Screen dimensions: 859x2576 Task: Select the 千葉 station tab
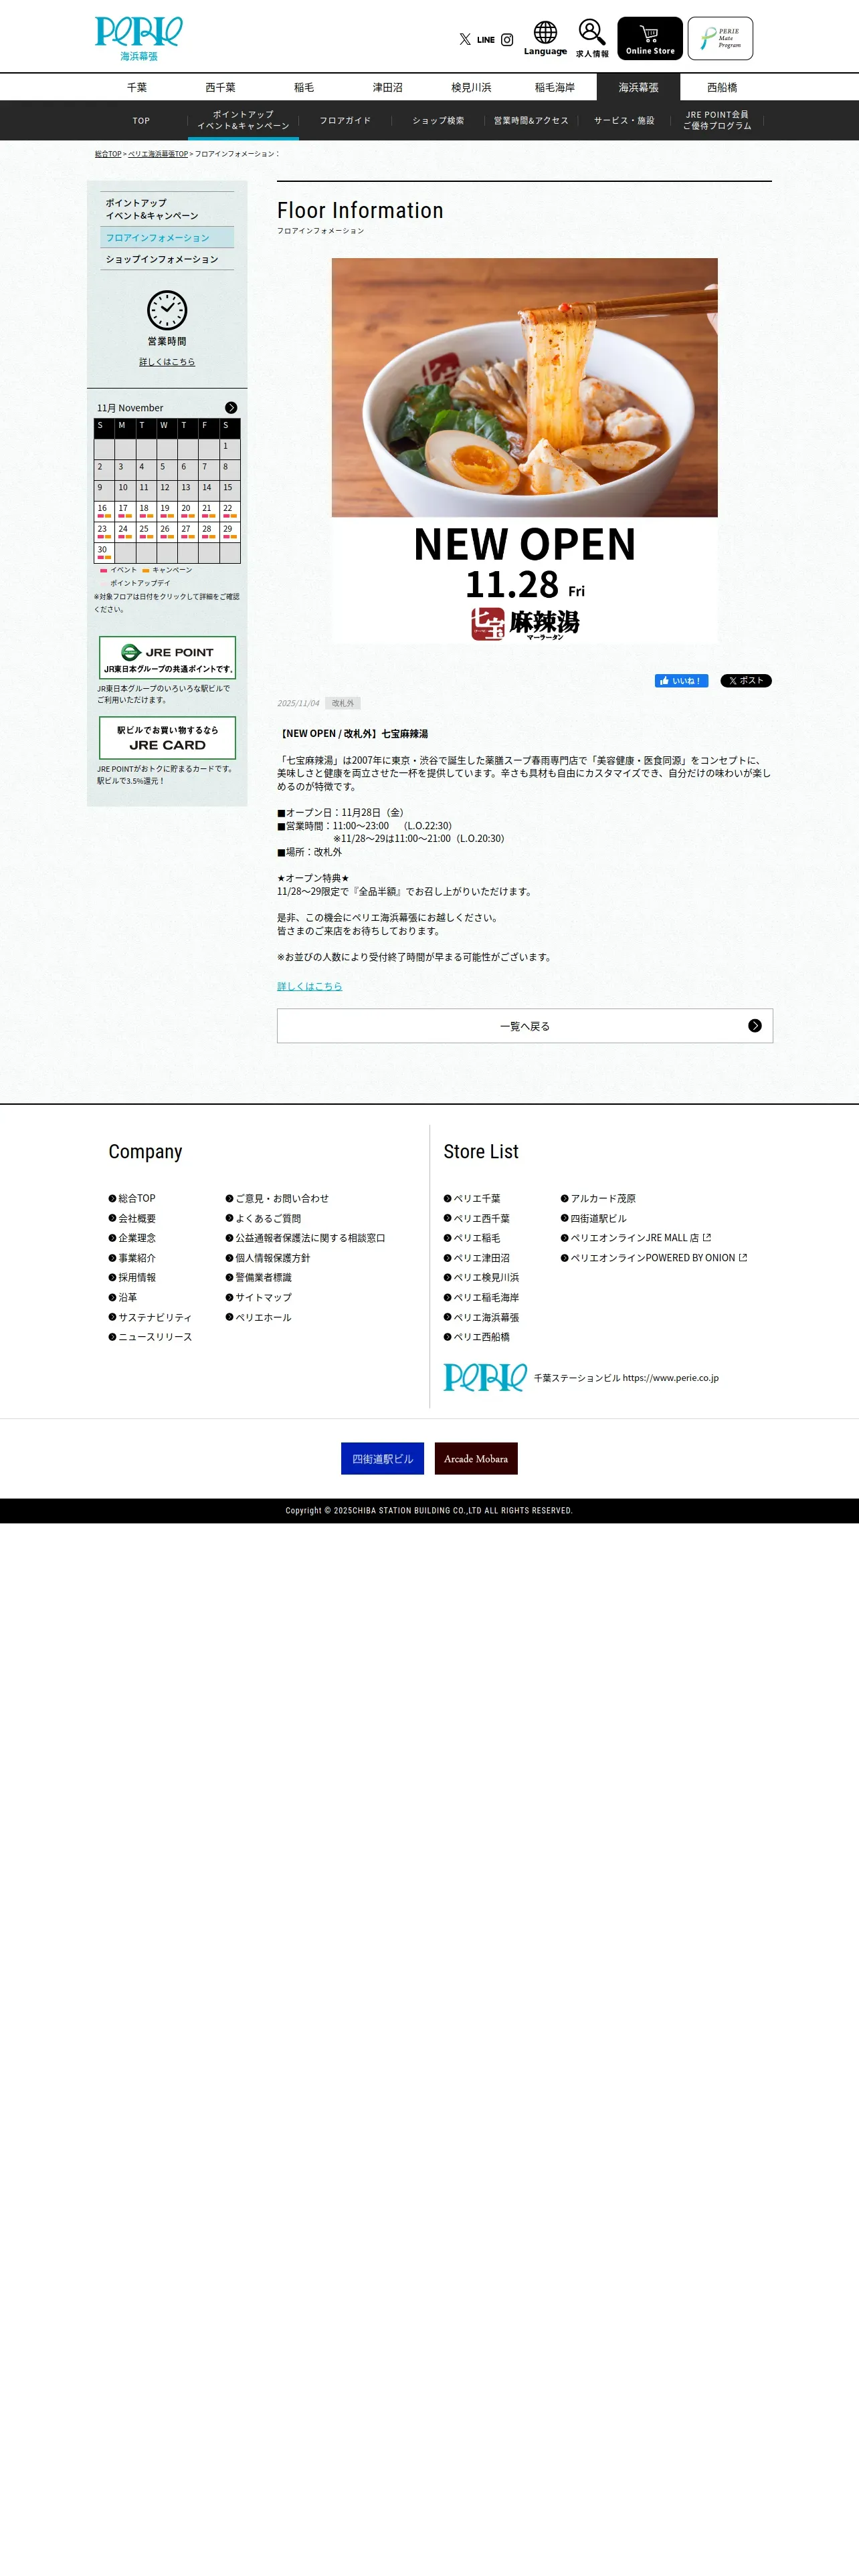[x=137, y=87]
